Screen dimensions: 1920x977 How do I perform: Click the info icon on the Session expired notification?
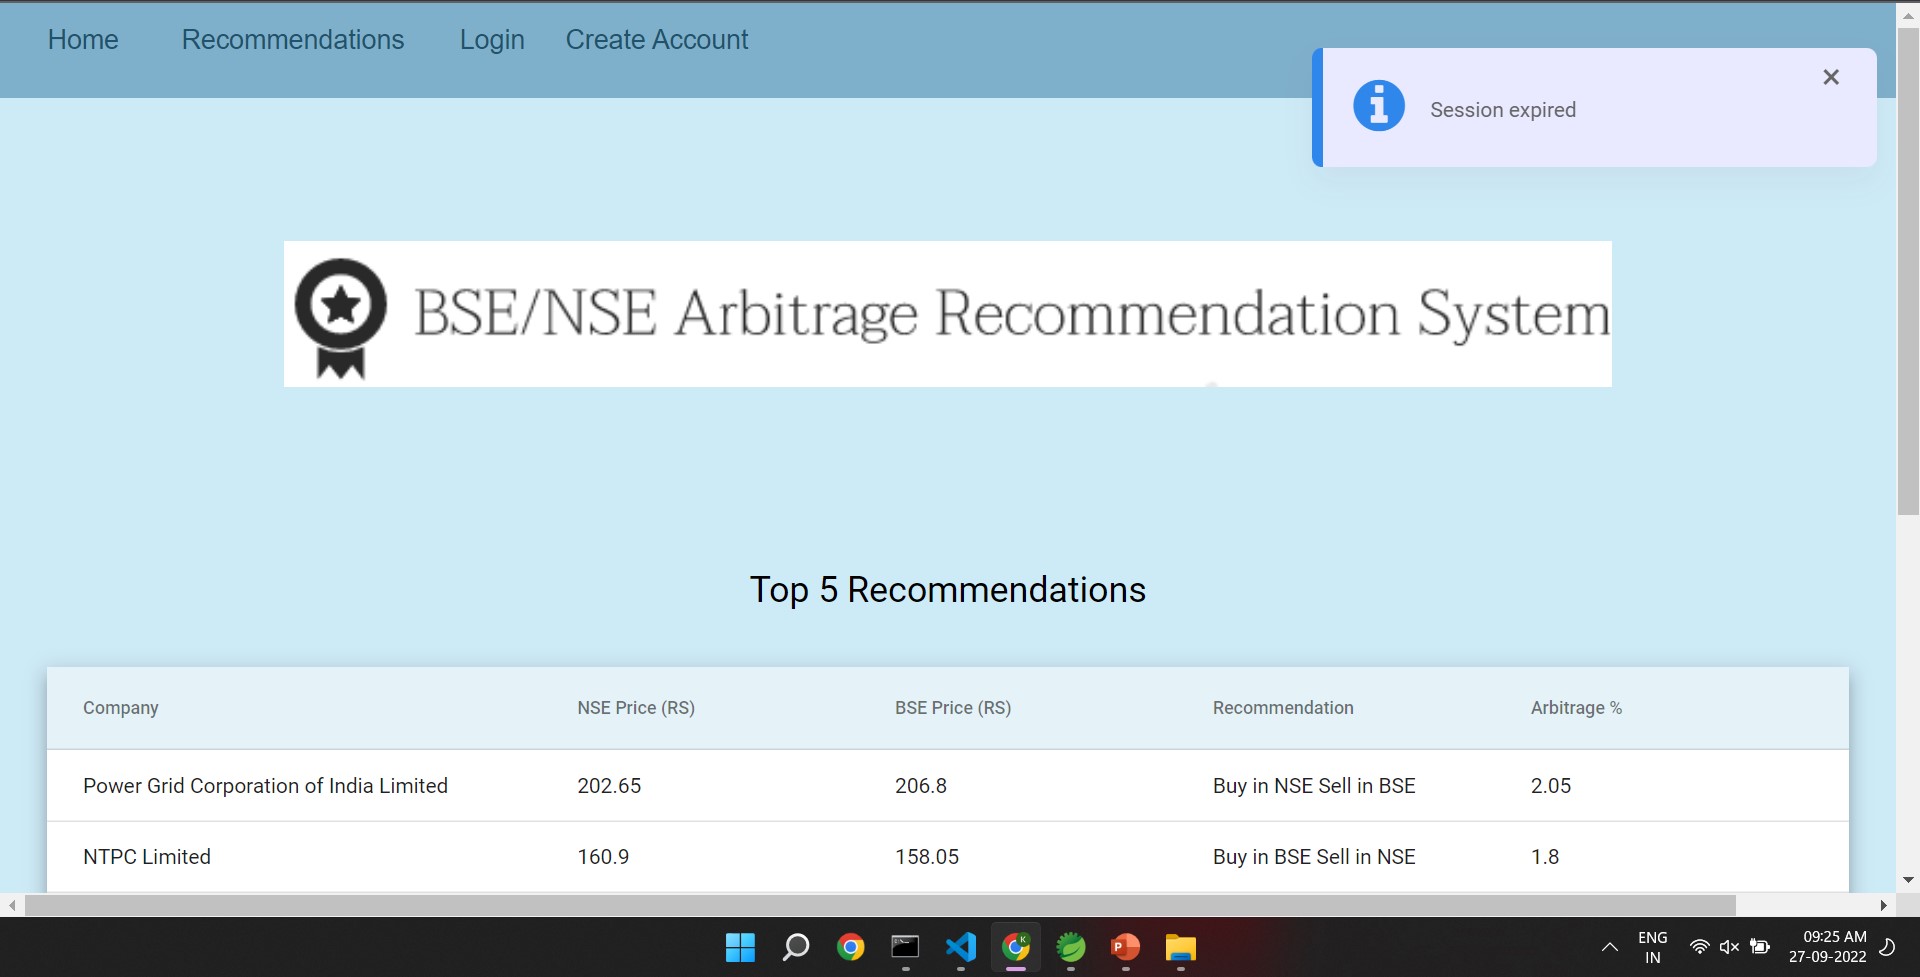(x=1378, y=105)
